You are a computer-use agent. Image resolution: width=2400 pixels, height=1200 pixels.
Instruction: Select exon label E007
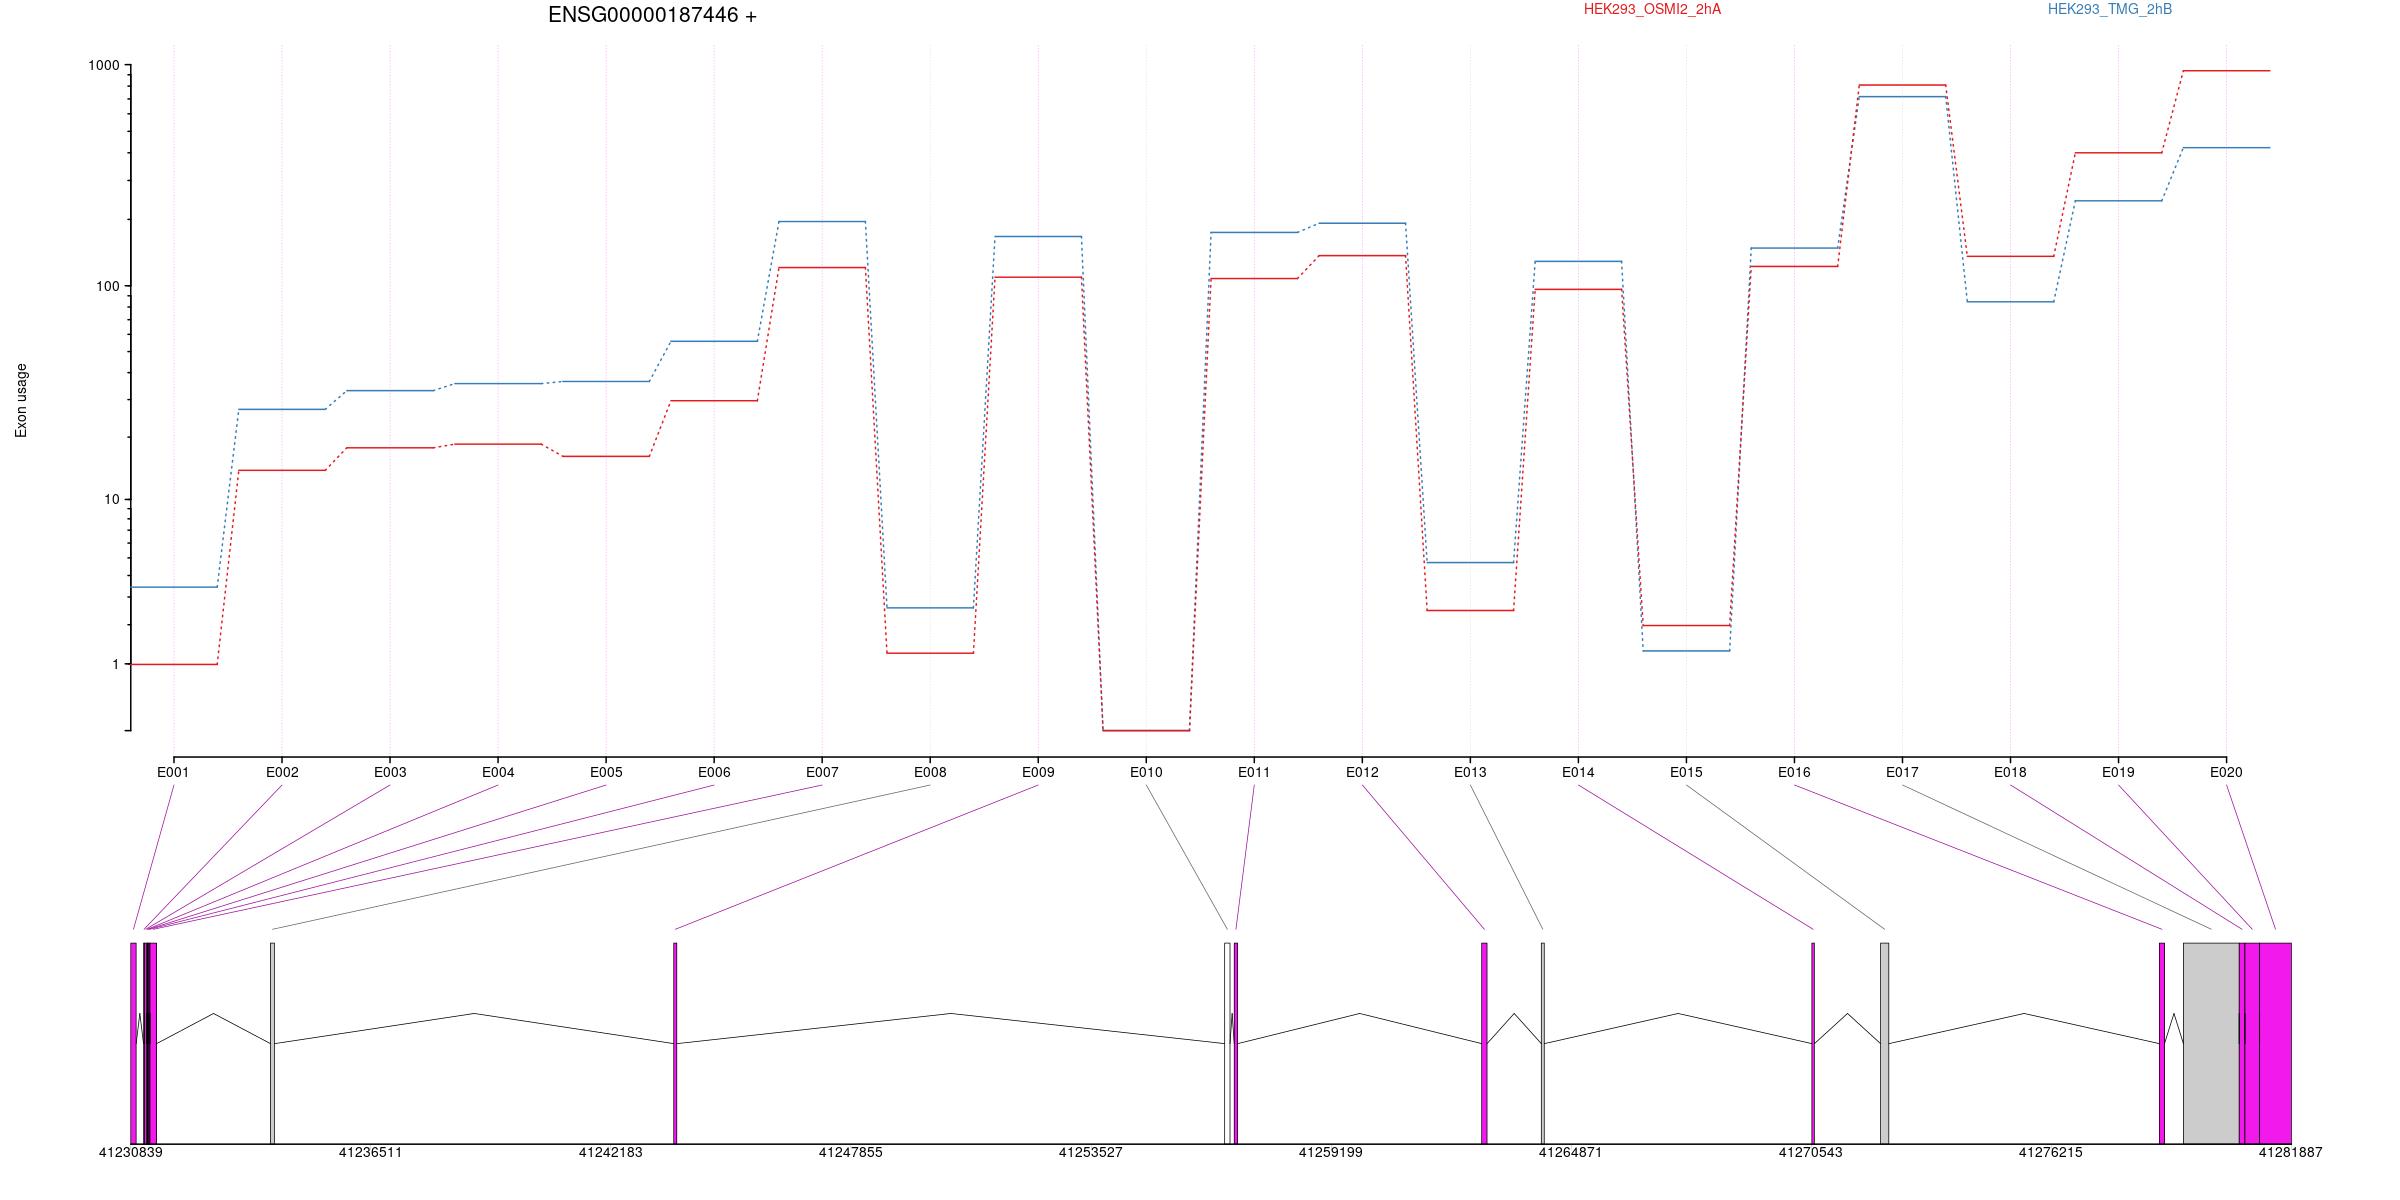coord(822,772)
